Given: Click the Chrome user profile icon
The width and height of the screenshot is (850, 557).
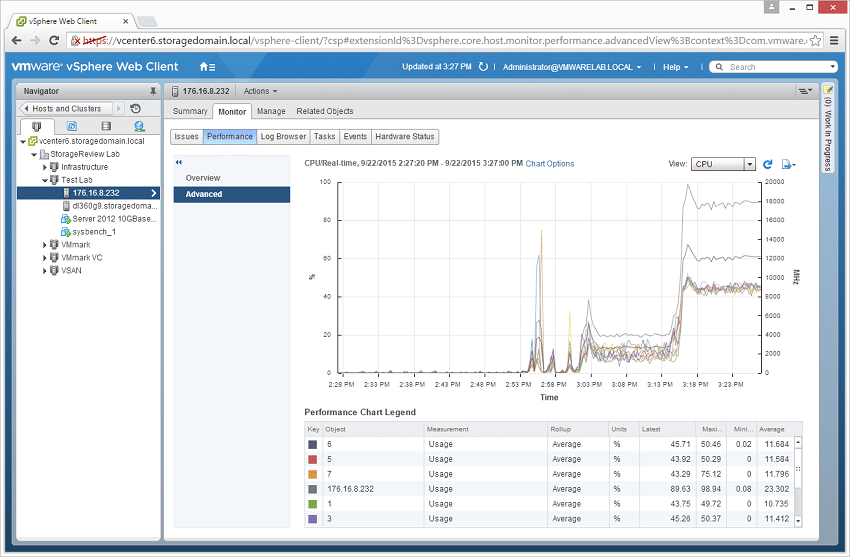Looking at the screenshot, I should coord(771,7).
